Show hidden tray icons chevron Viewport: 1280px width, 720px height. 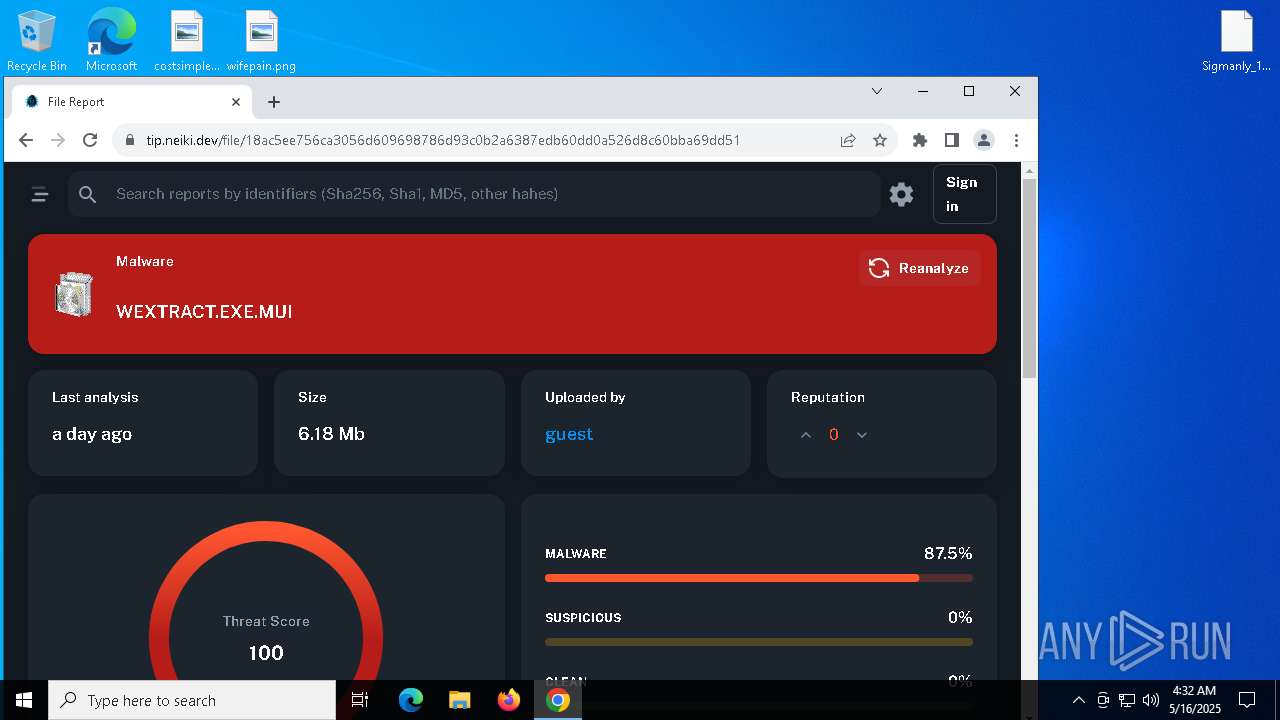pos(1078,700)
